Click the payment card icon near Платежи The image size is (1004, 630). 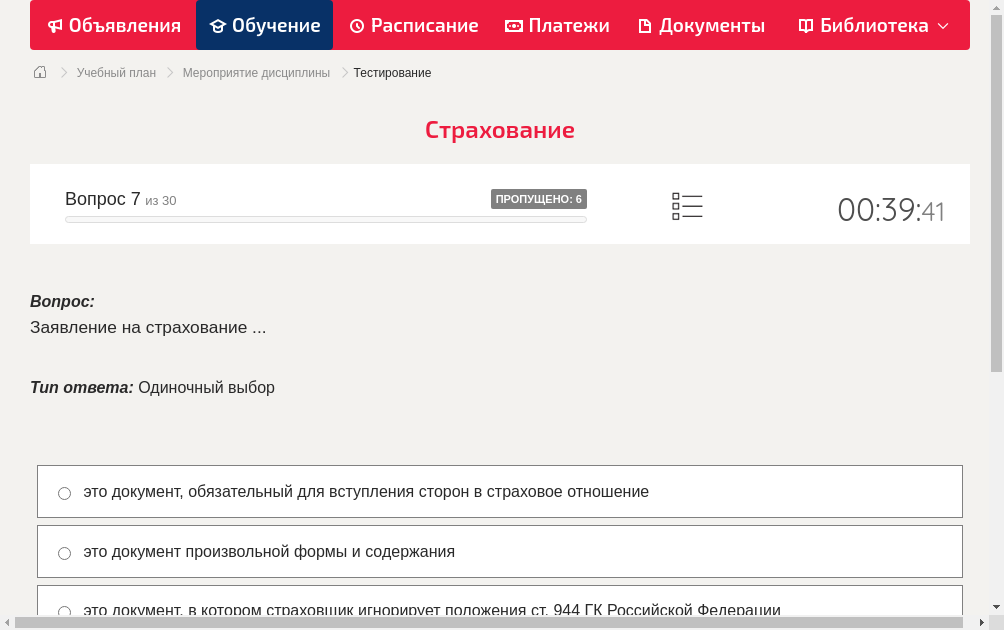click(514, 25)
